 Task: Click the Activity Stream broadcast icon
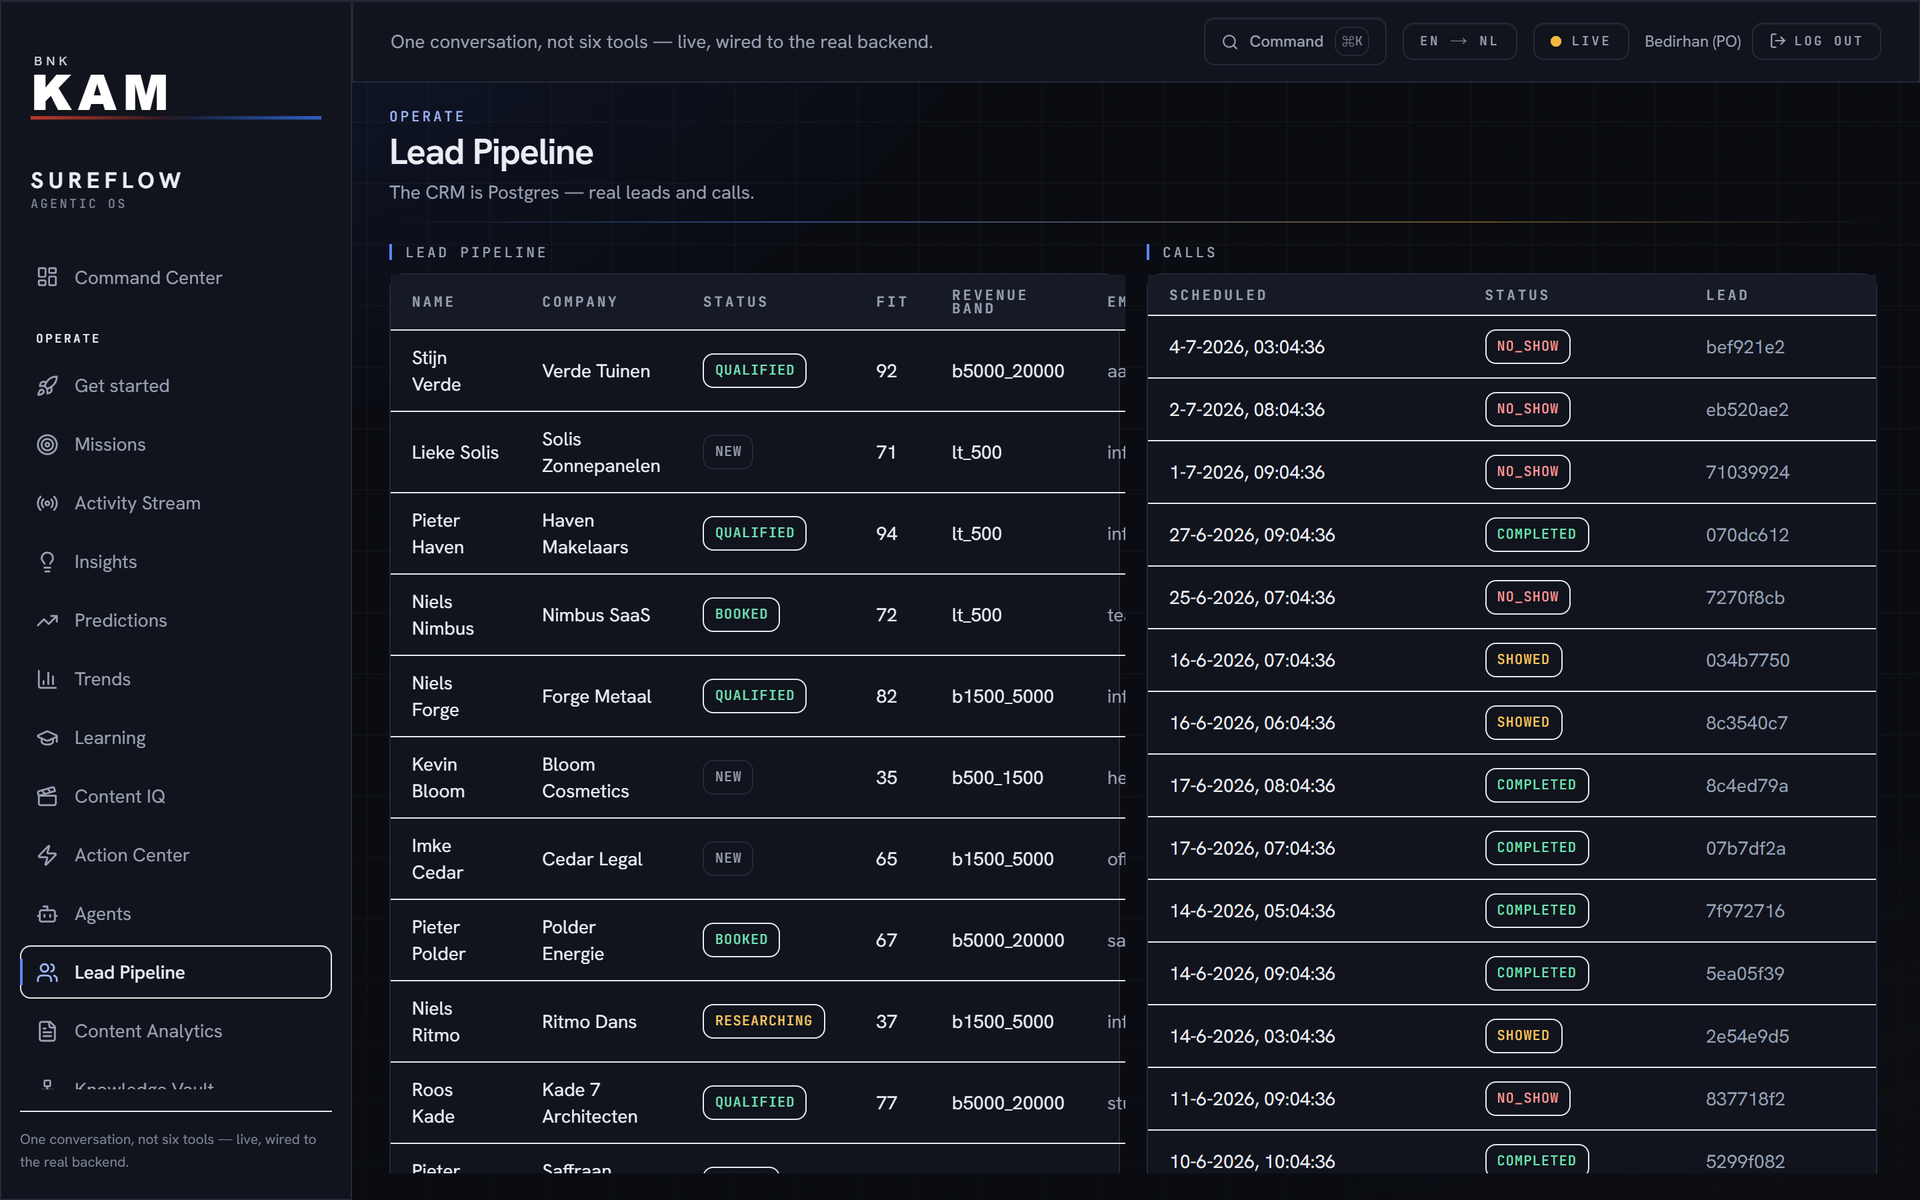(47, 503)
